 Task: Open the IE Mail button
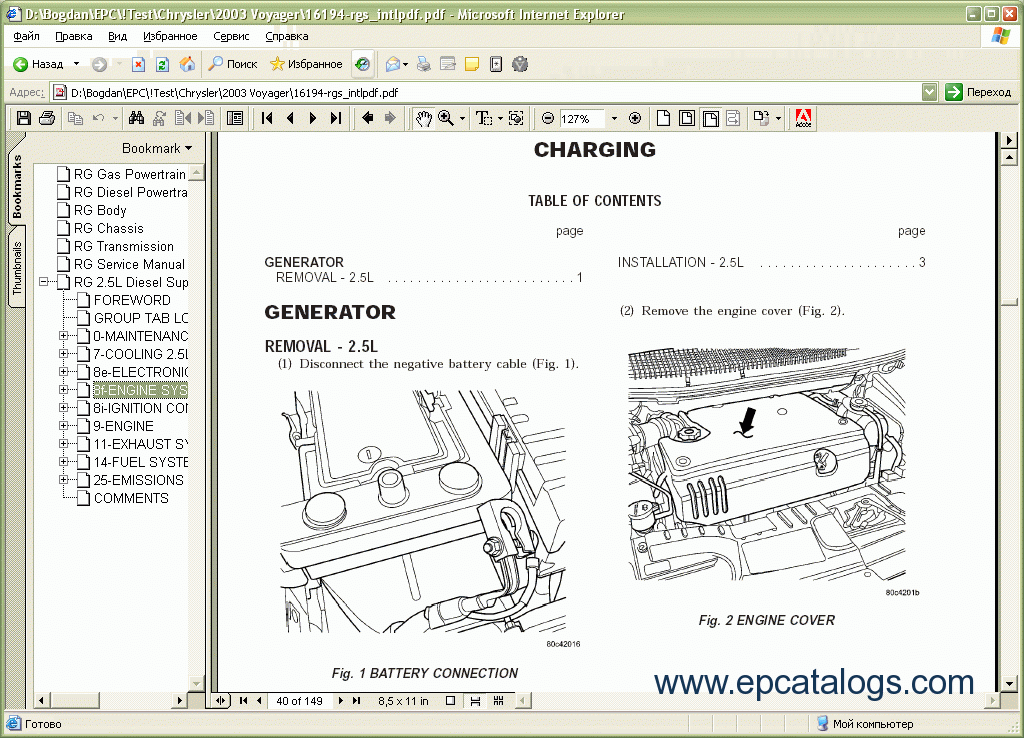392,64
